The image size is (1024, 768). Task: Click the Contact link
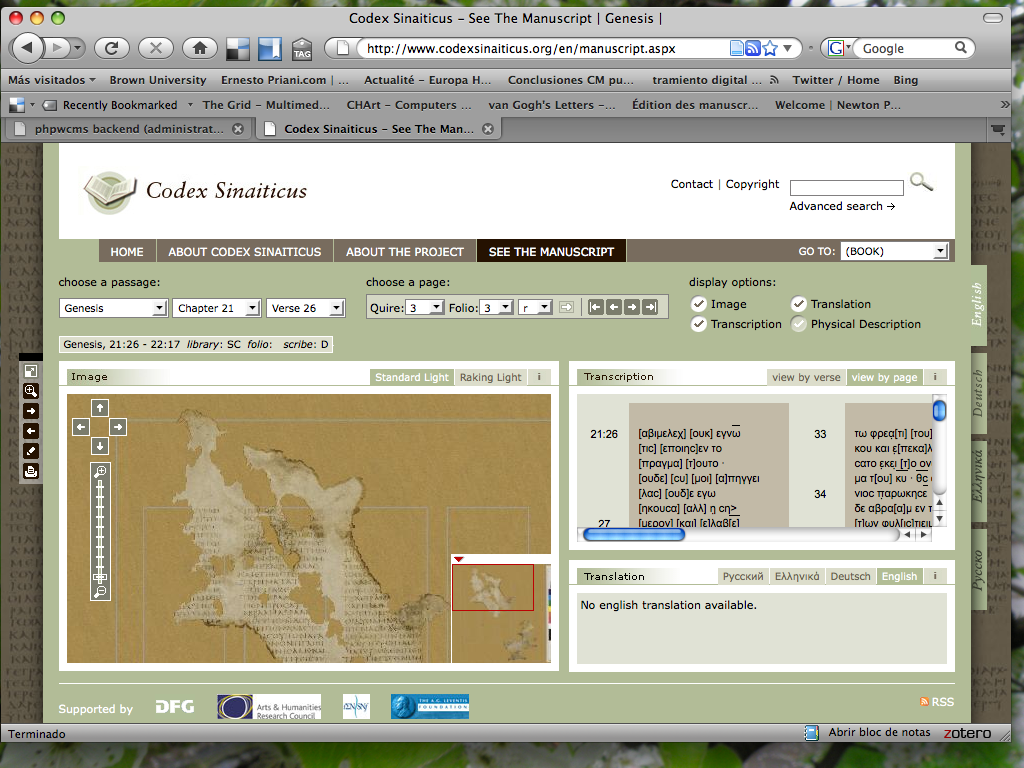click(691, 184)
